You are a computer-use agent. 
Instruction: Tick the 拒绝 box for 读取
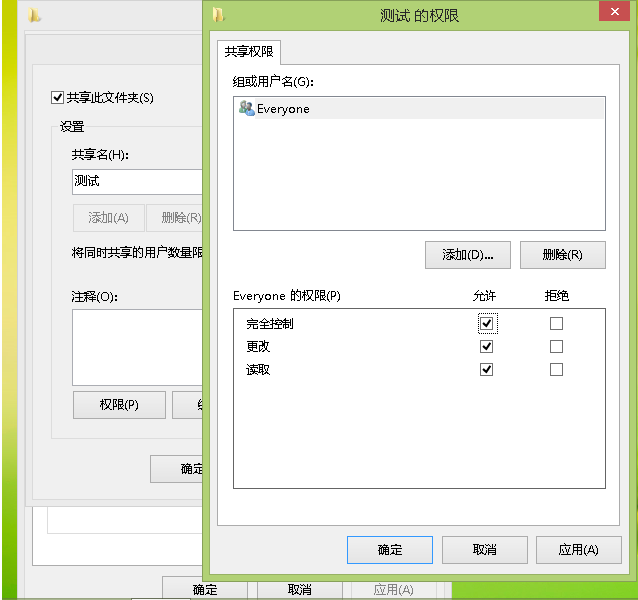point(557,370)
